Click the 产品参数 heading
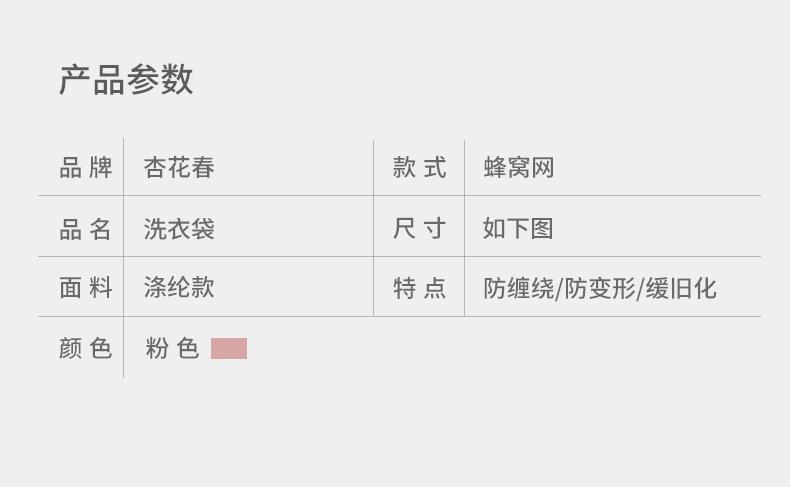 (126, 80)
